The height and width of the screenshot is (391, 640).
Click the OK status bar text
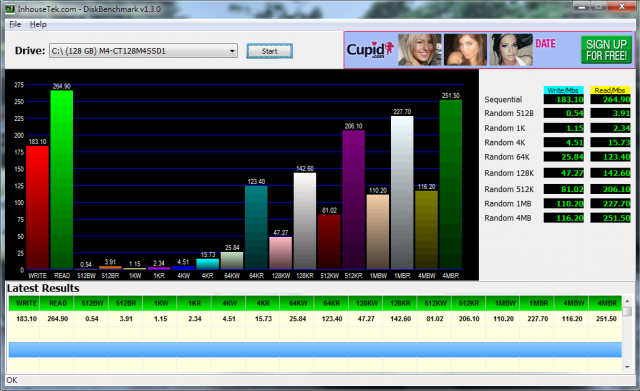(x=12, y=380)
